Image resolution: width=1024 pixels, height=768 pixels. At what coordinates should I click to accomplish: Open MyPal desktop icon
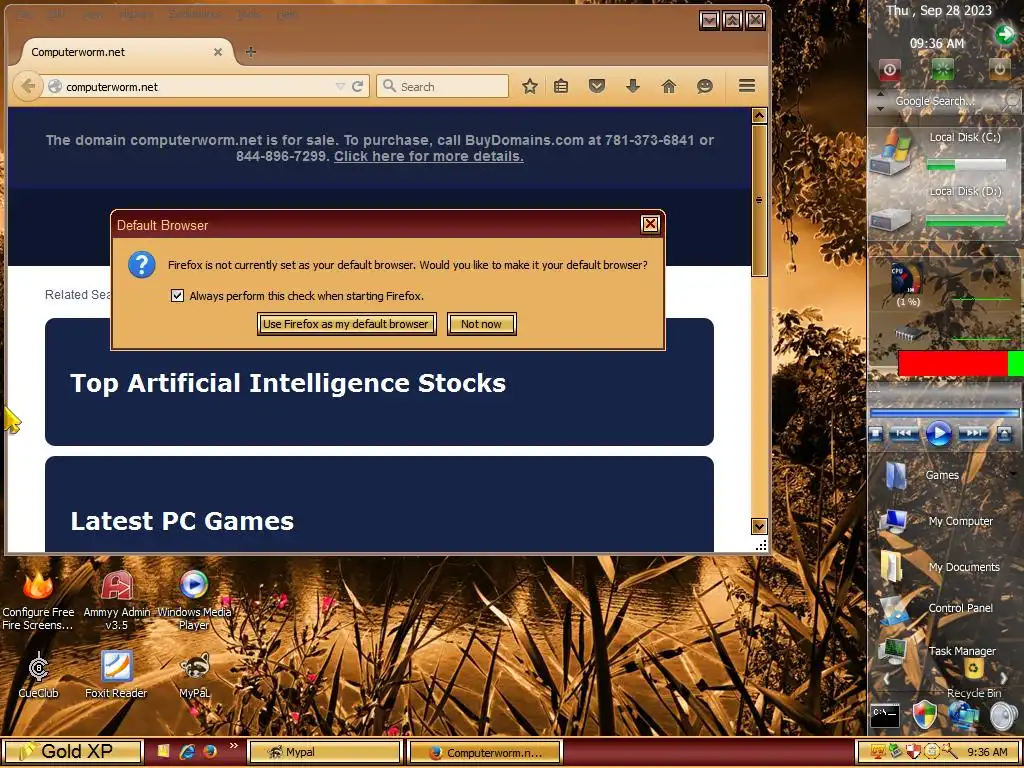[x=195, y=675]
